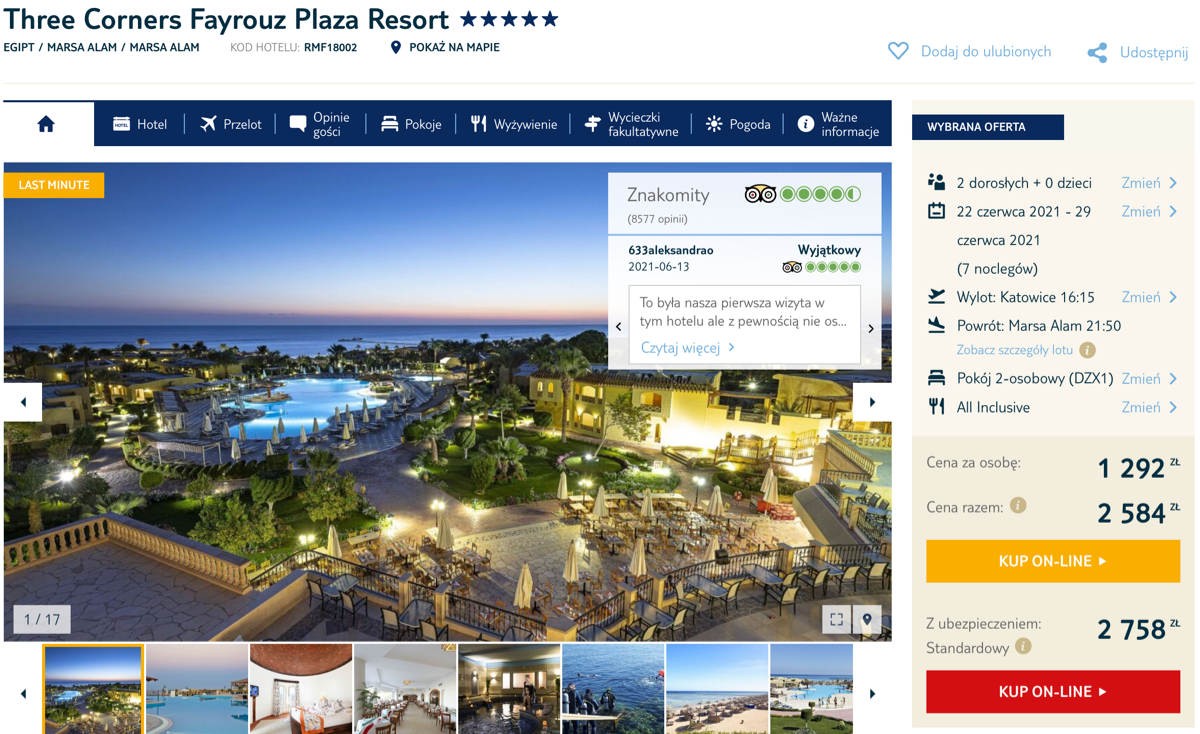The width and height of the screenshot is (1200, 734).
Task: Change the number of travellers via Zmień
Action: (x=1149, y=183)
